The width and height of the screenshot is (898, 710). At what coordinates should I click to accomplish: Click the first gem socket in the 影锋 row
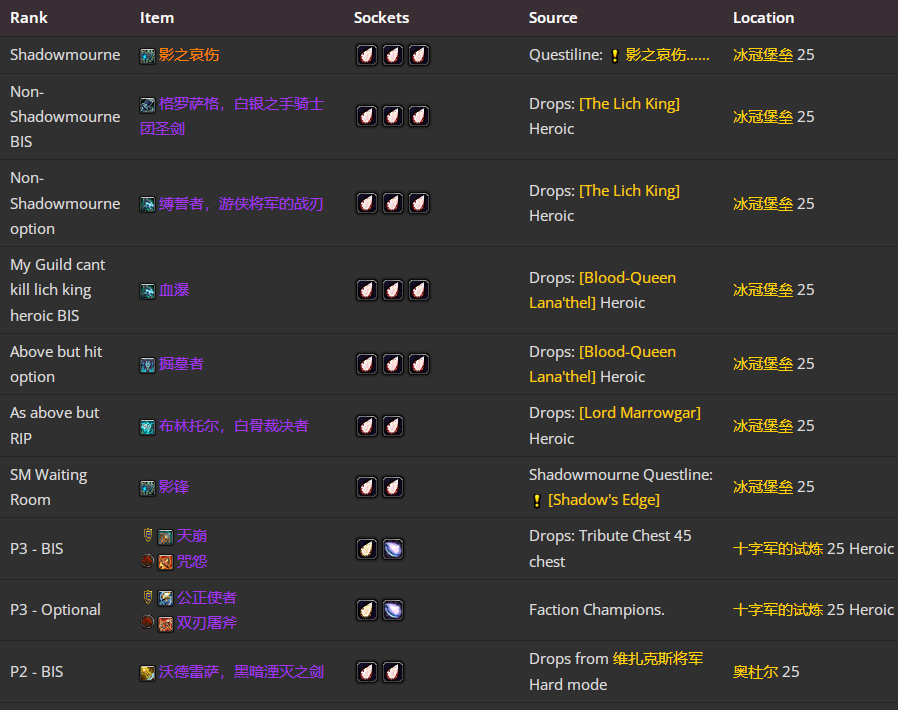tap(367, 487)
